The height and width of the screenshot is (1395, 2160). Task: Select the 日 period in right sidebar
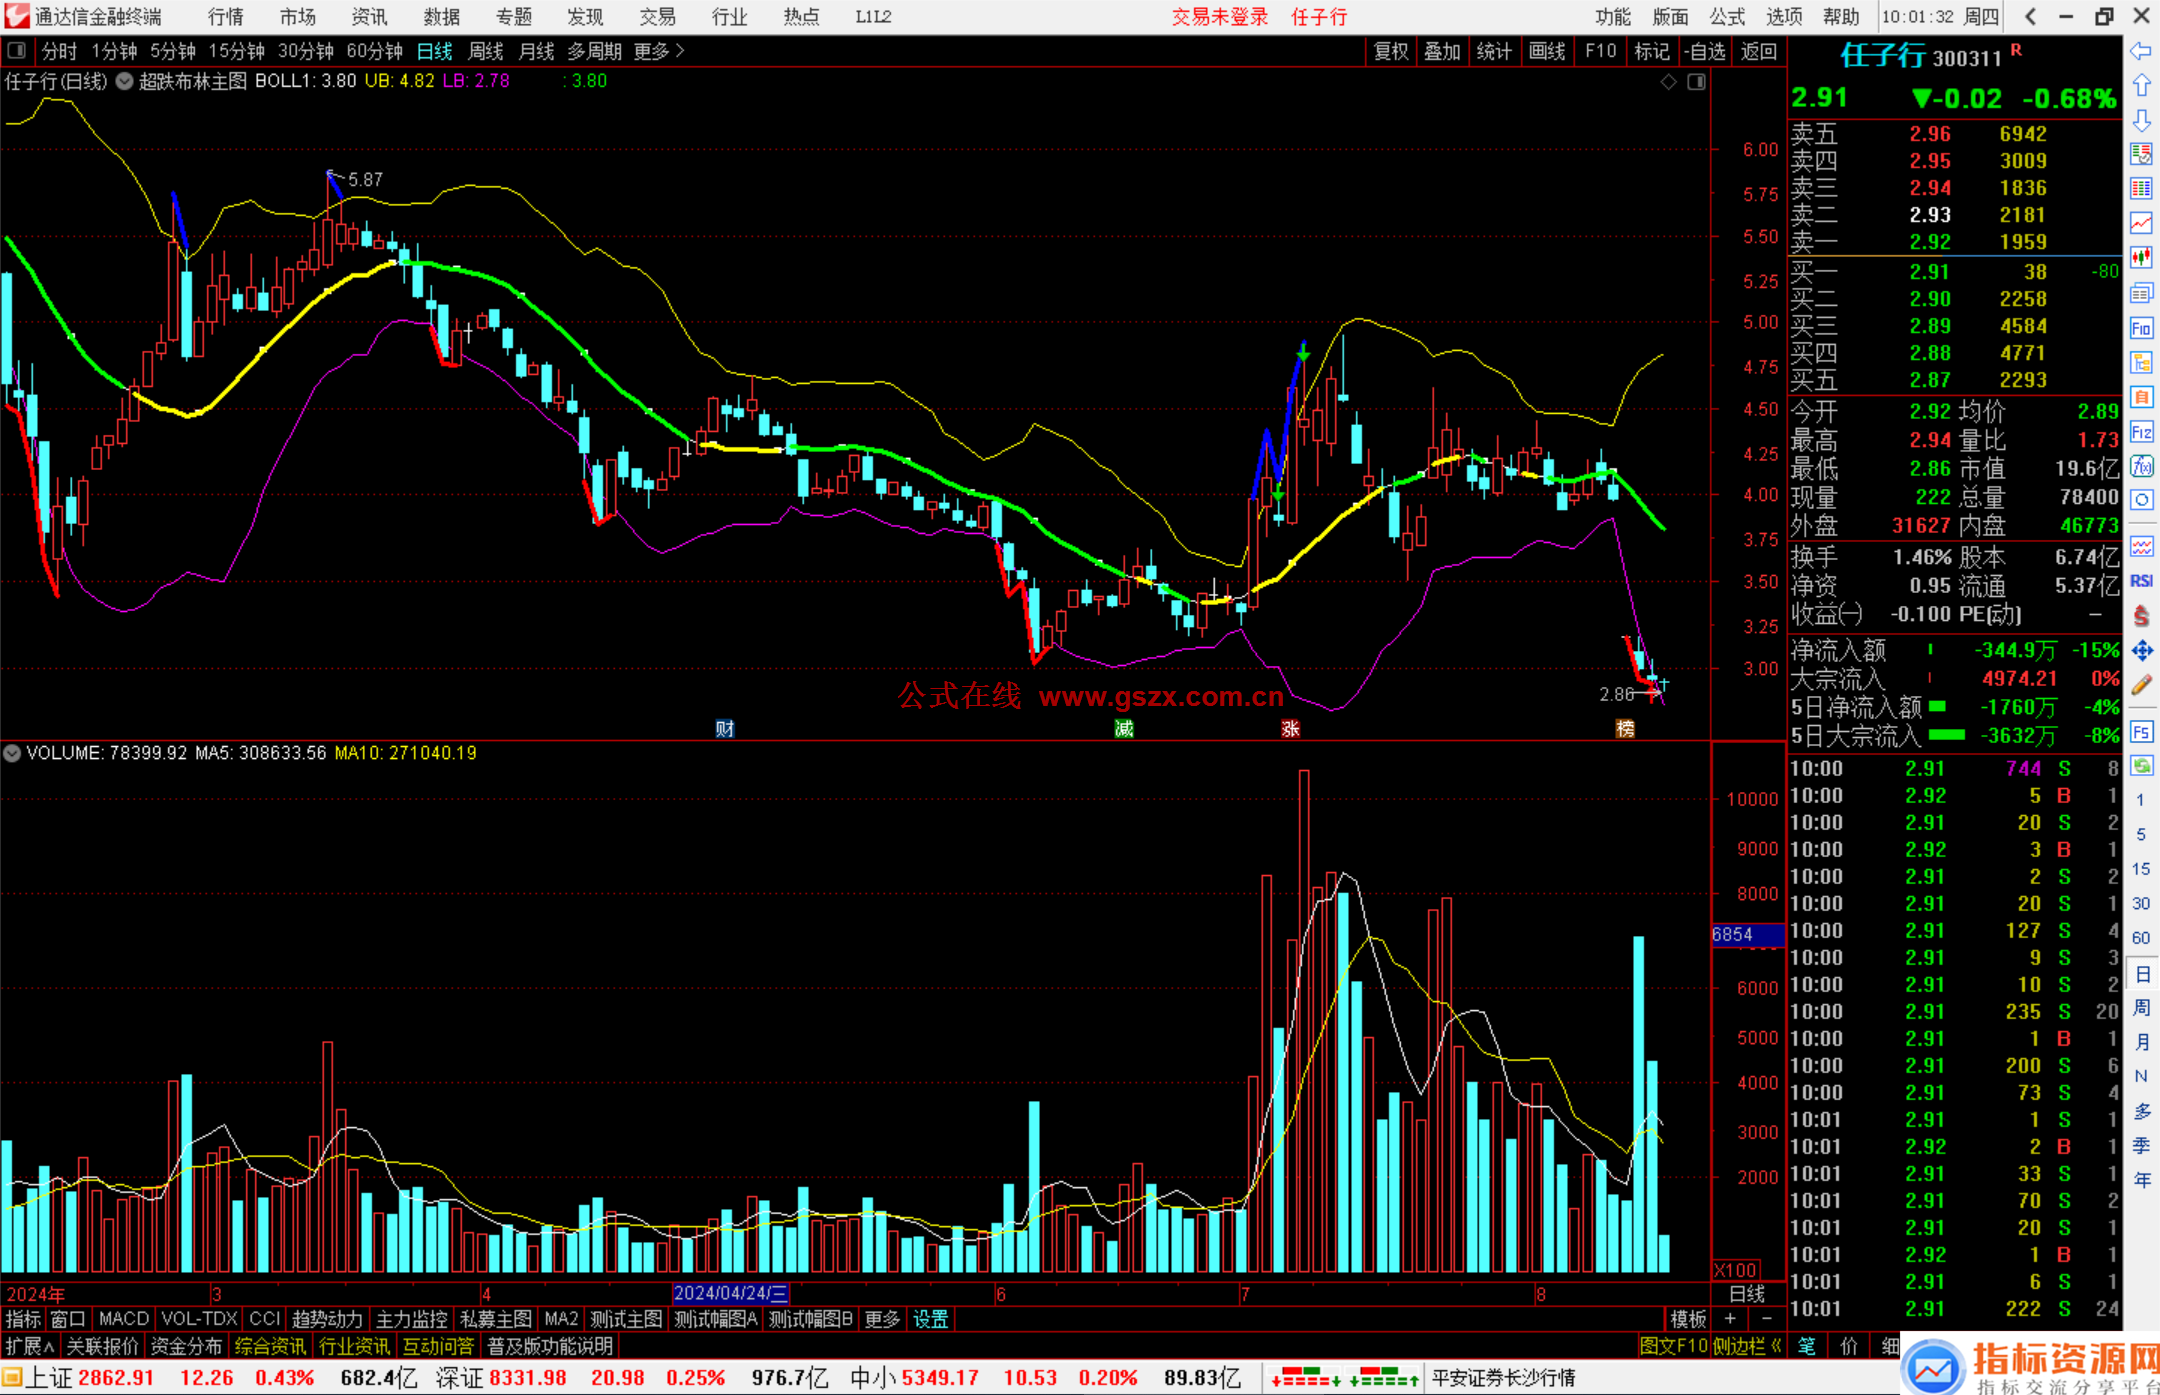coord(2141,973)
